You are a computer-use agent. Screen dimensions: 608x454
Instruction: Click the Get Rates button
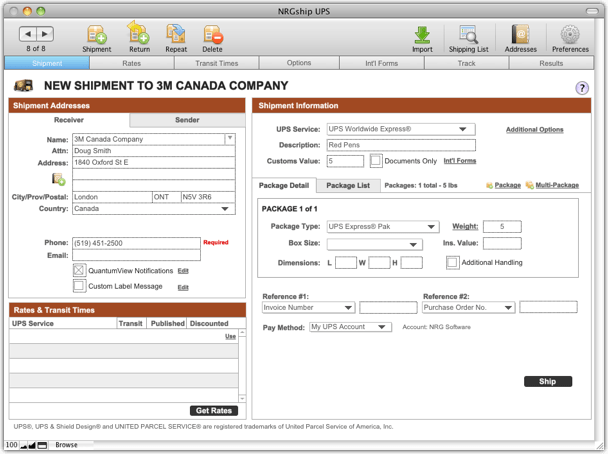[x=214, y=411]
